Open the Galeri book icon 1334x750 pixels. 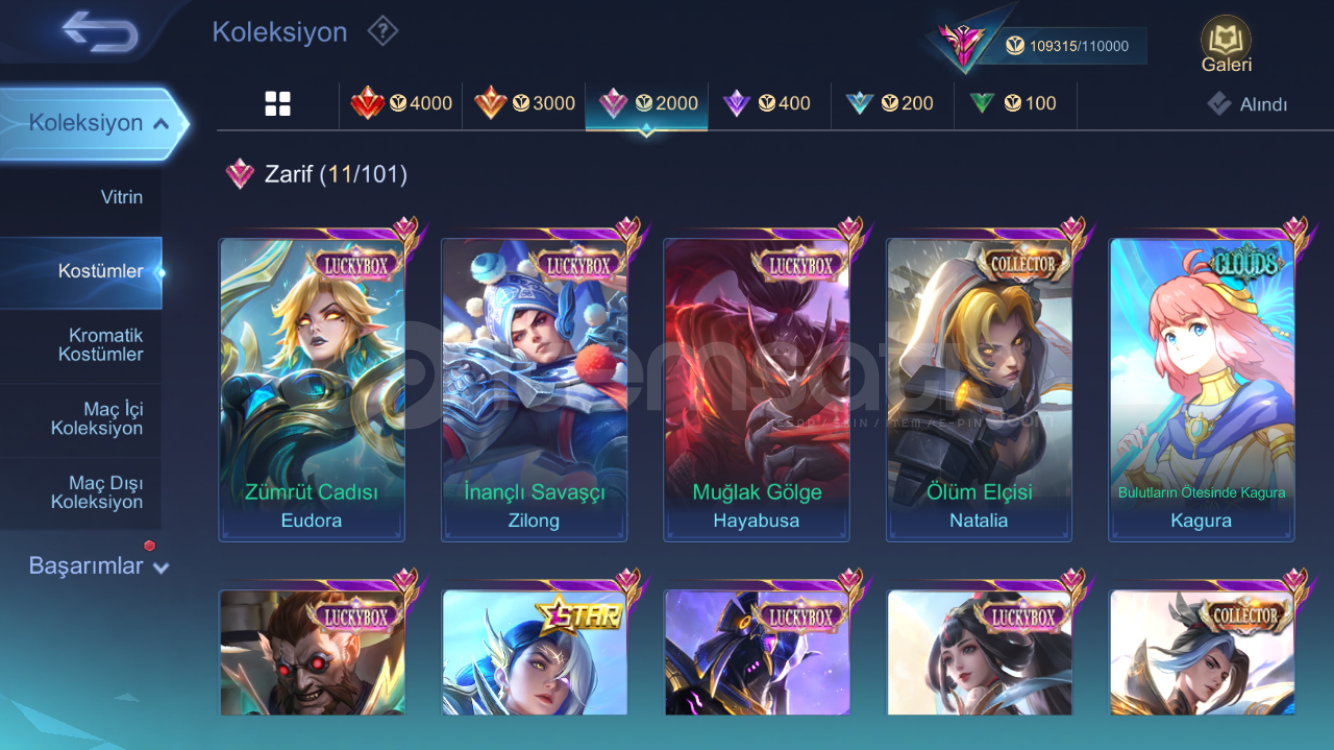1226,45
